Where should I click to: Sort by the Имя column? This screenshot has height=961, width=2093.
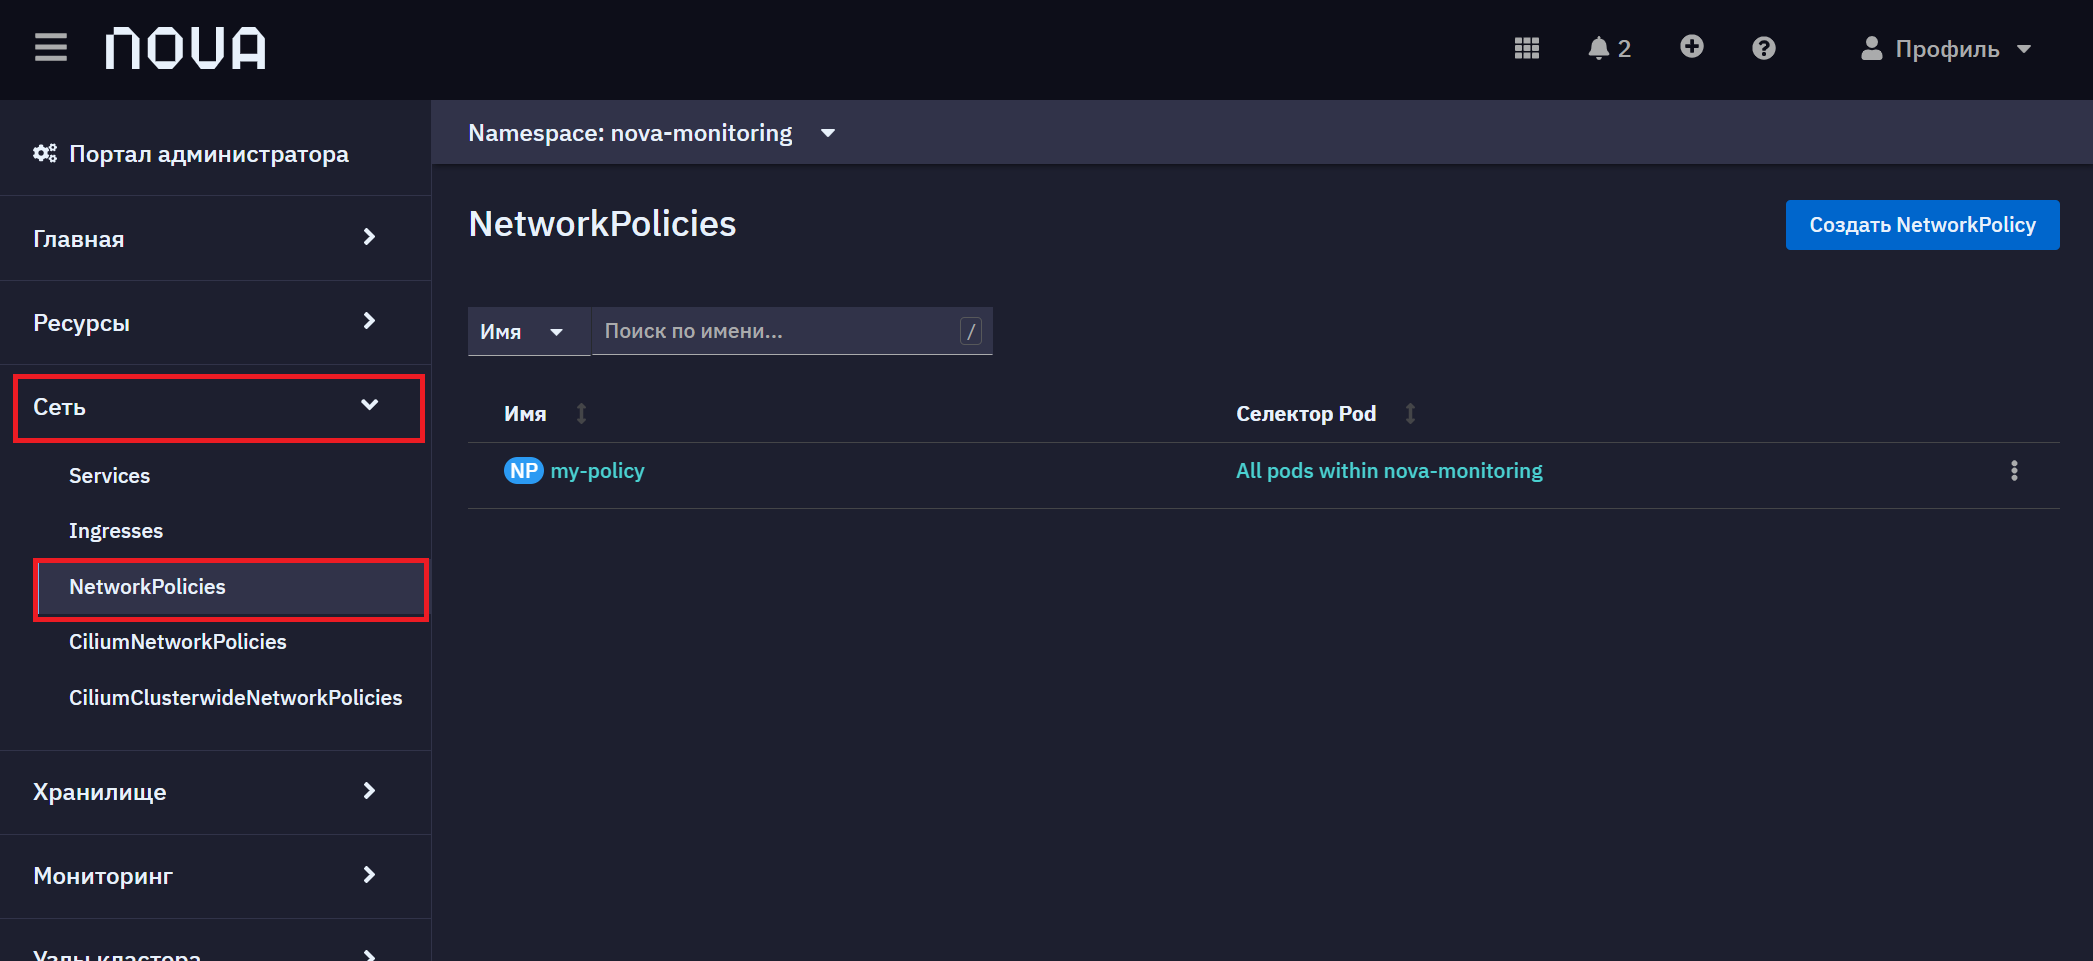[544, 413]
